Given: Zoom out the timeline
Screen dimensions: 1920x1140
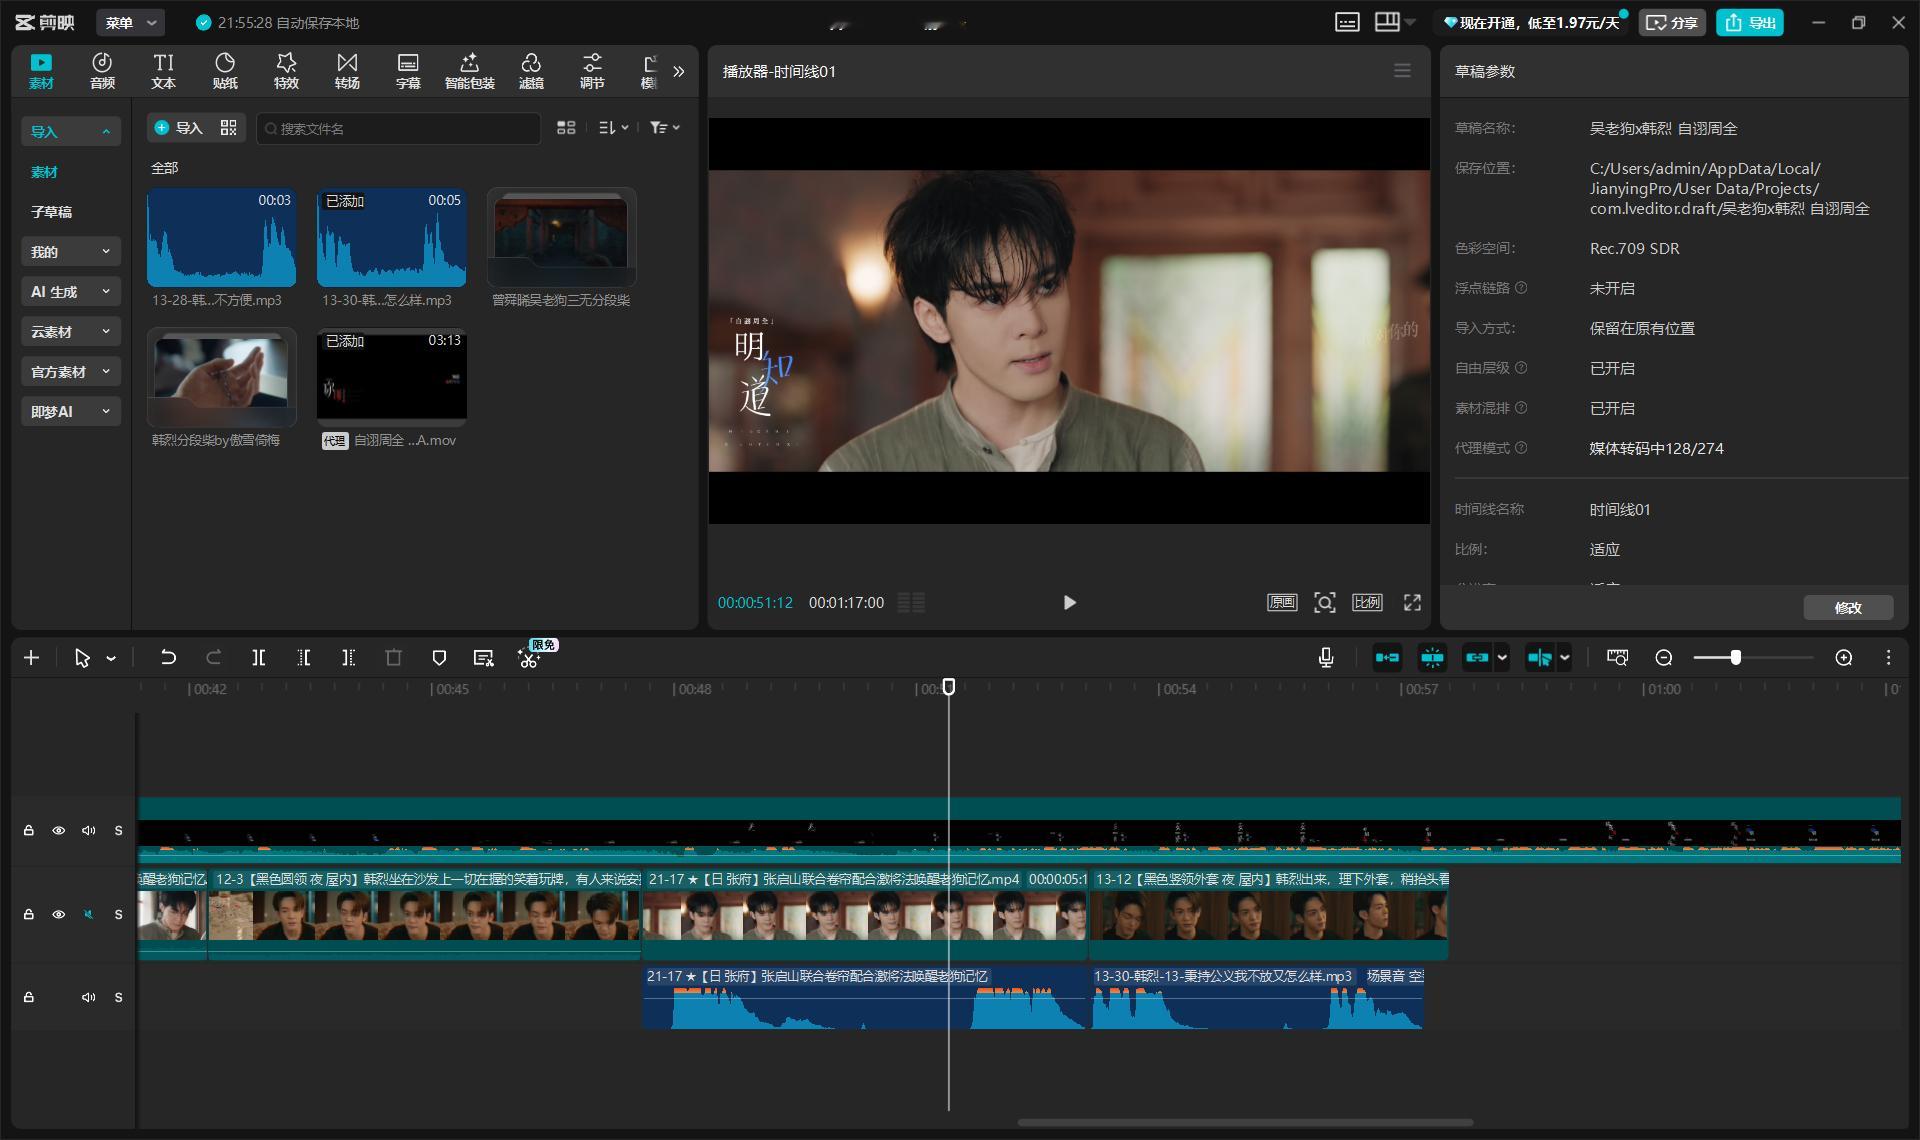Looking at the screenshot, I should coord(1664,657).
